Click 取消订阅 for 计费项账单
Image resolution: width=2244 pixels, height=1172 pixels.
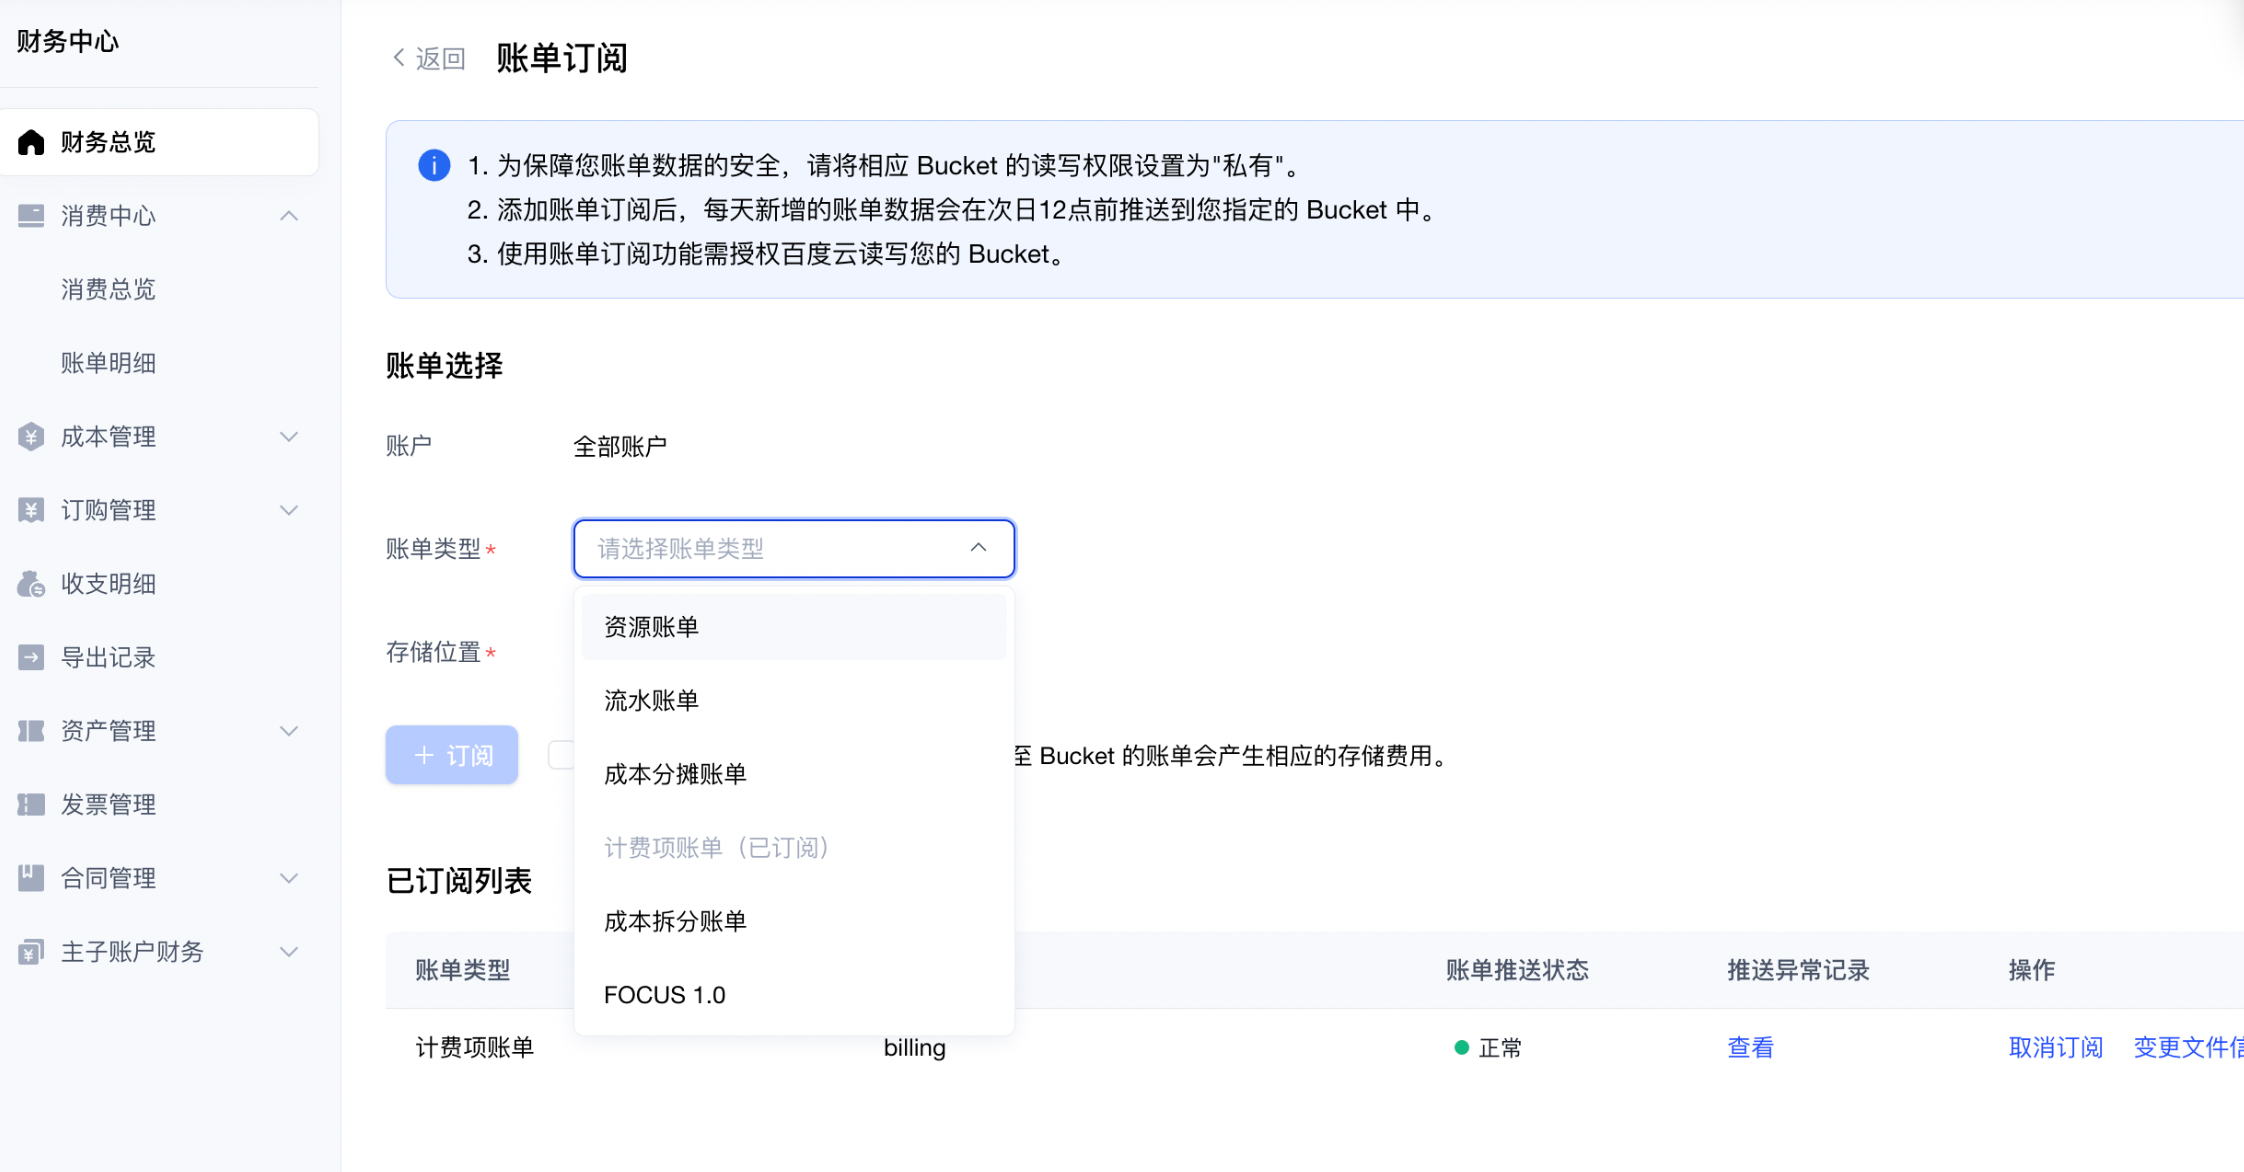pos(2056,1048)
